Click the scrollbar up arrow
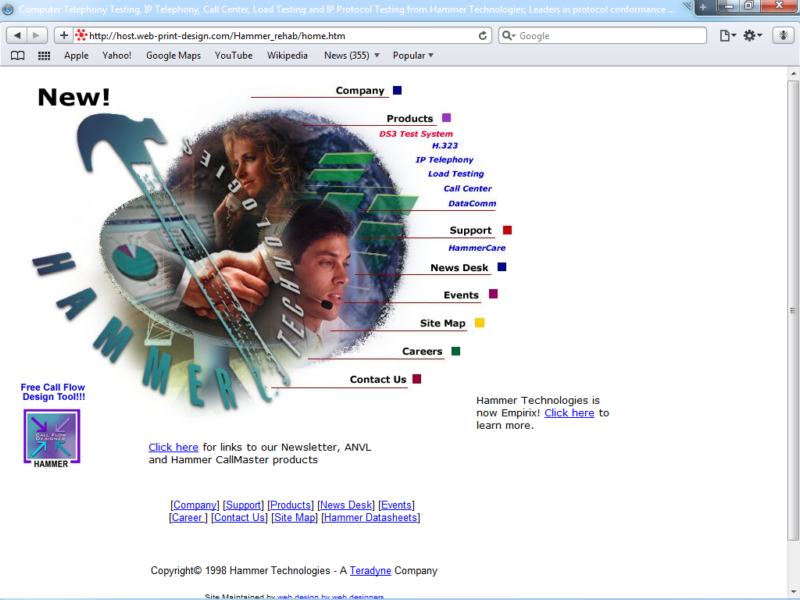 click(793, 74)
